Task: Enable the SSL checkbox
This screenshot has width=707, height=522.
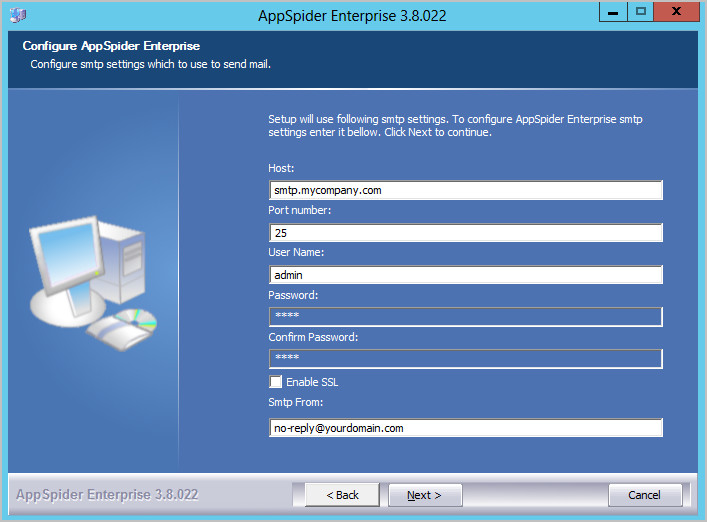Action: coord(276,382)
